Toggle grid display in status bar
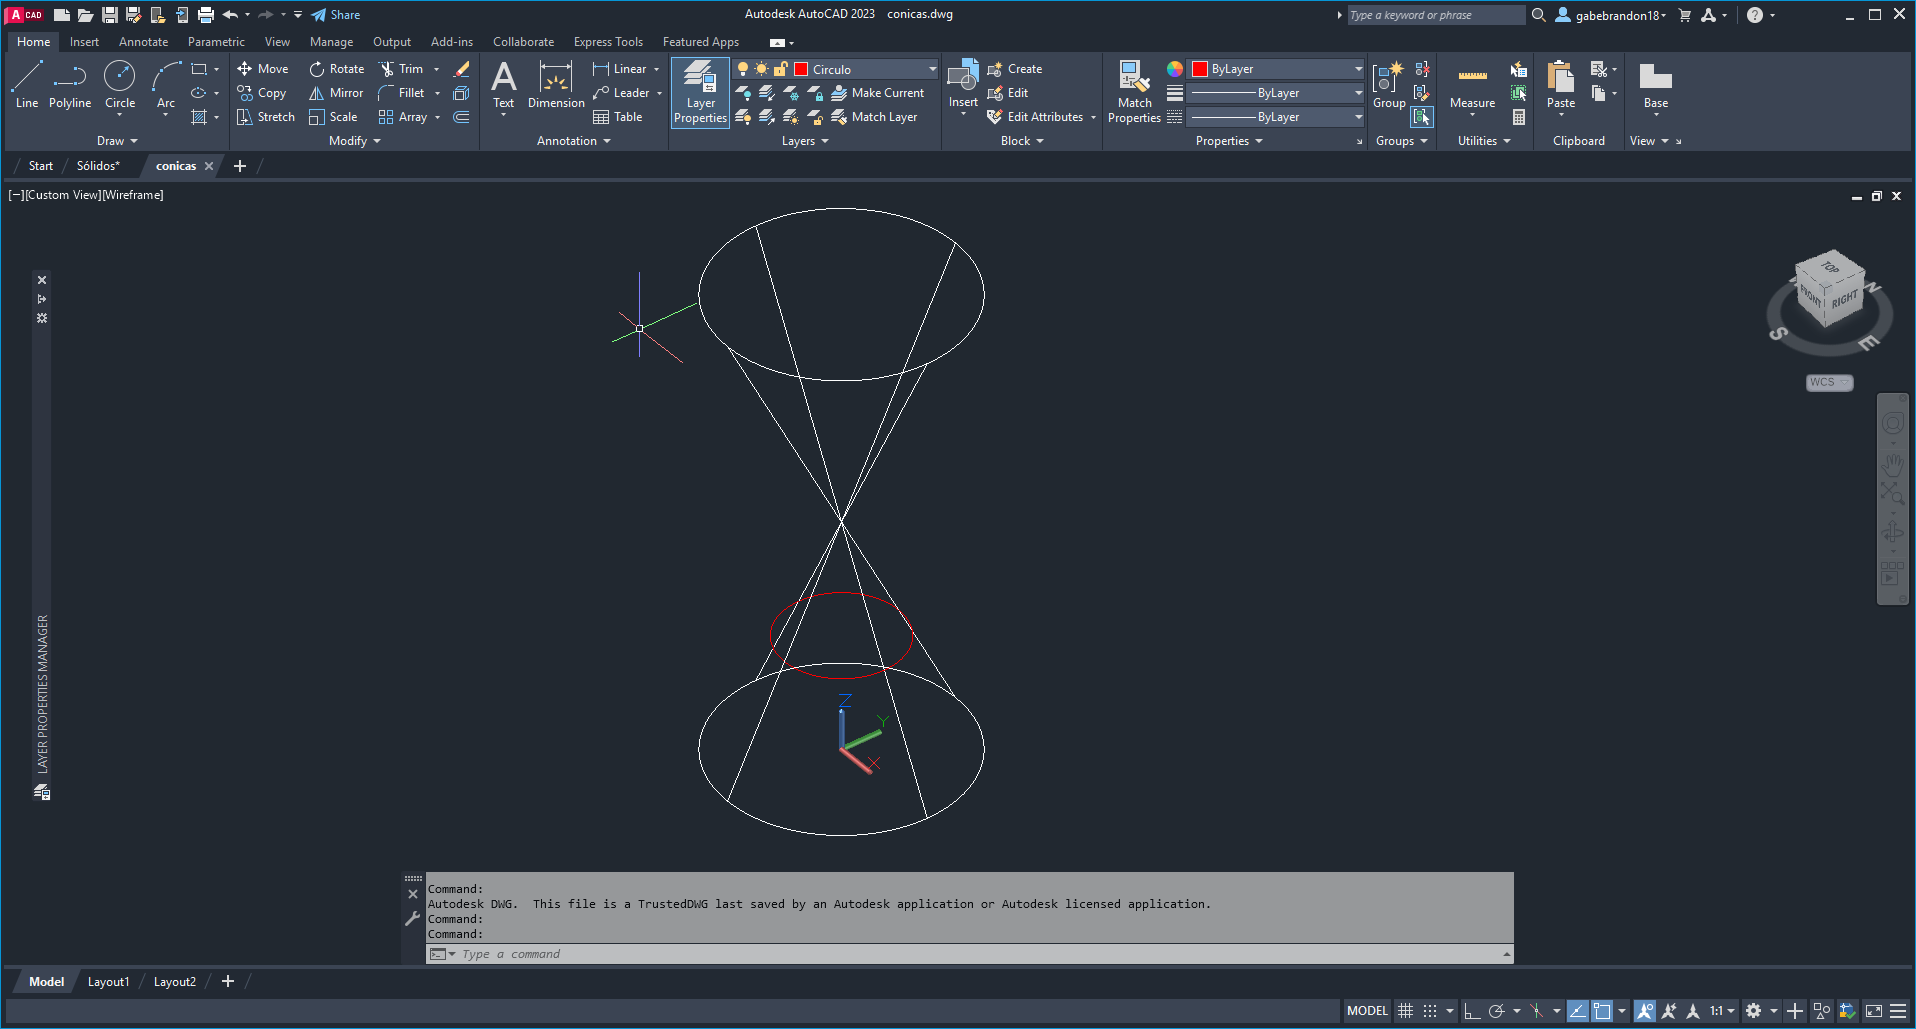Viewport: 1916px width, 1029px height. (x=1405, y=1011)
